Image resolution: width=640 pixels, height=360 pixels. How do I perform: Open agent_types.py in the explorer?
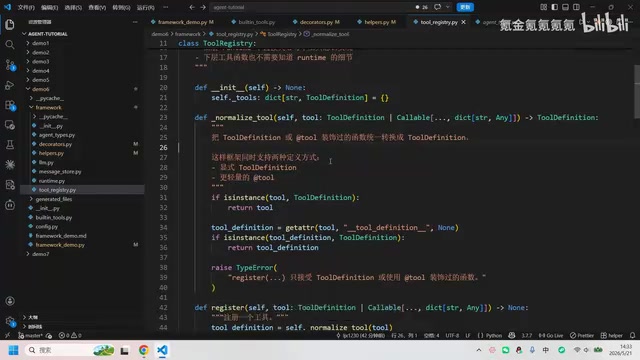tap(57, 135)
